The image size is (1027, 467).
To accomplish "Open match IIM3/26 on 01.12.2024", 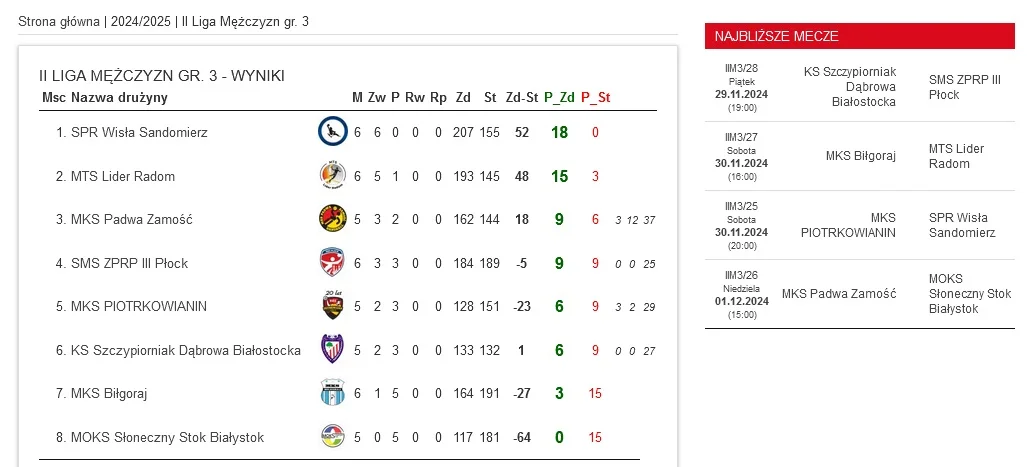I will [x=860, y=294].
